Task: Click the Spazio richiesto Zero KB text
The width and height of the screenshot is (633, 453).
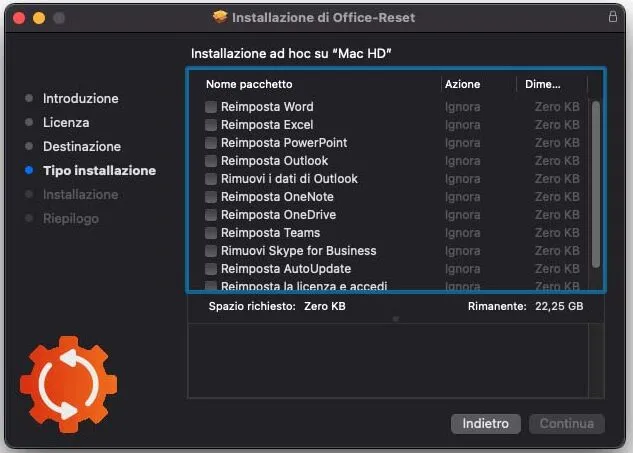Action: coord(277,306)
